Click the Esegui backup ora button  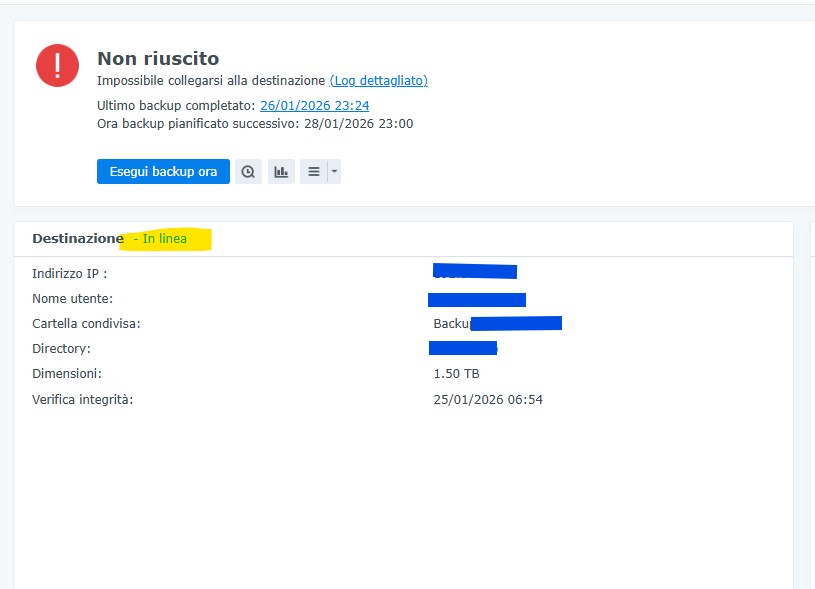pyautogui.click(x=163, y=172)
